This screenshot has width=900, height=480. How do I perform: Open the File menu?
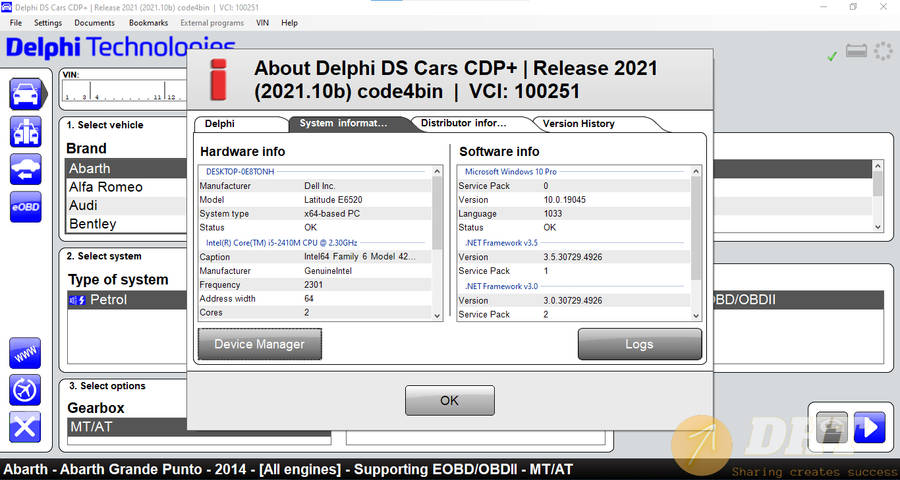[x=15, y=23]
